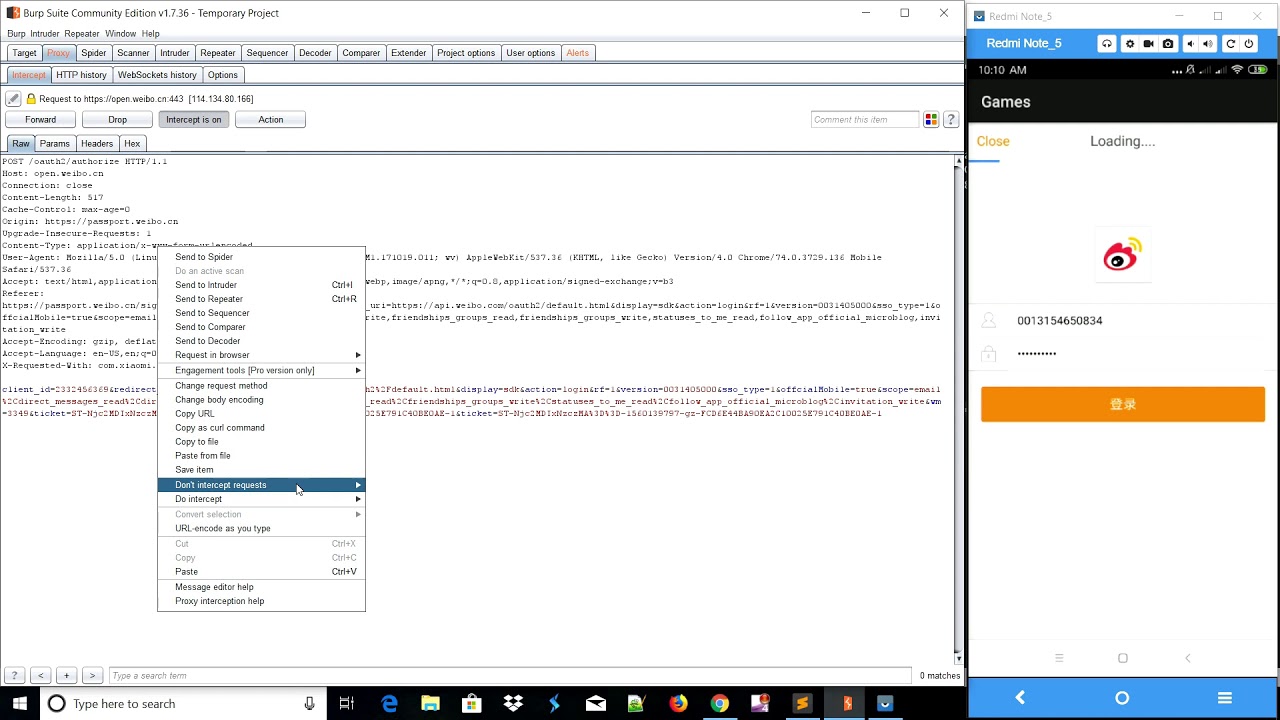Click headphone icon in Redmi Note_5 toolbar

[1107, 44]
